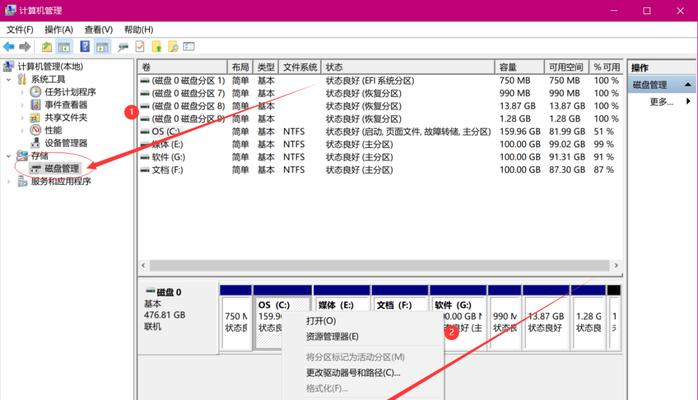
Task: Open the Help question mark toolbar icon
Action: click(85, 46)
